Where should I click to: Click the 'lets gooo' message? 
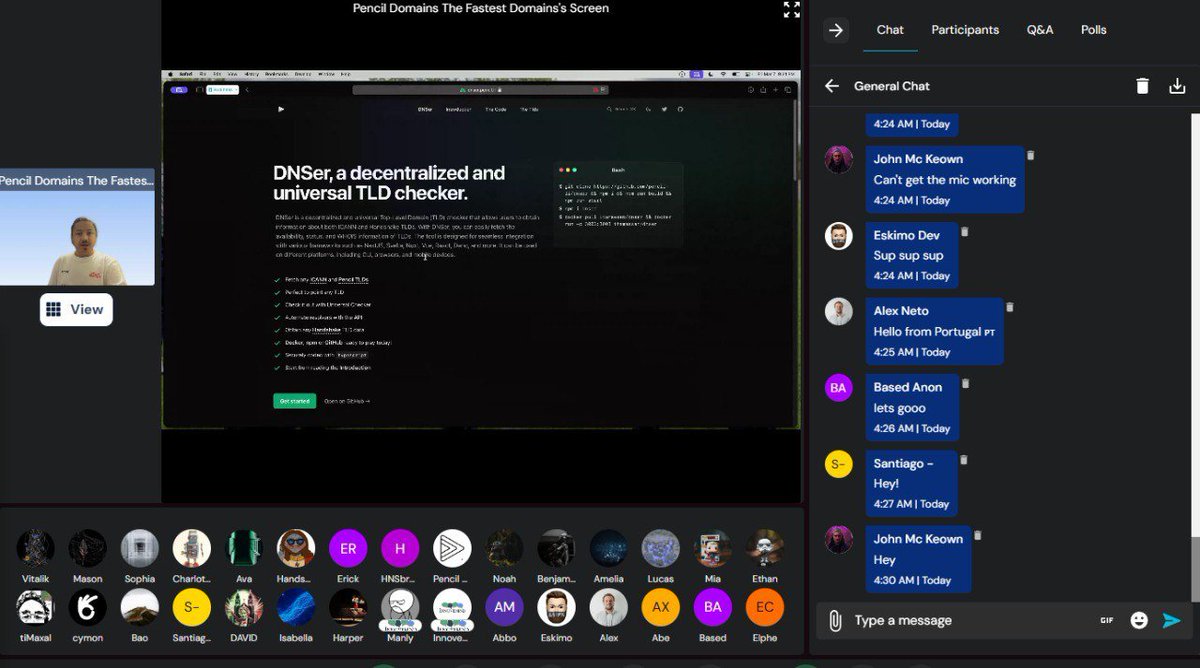click(899, 408)
